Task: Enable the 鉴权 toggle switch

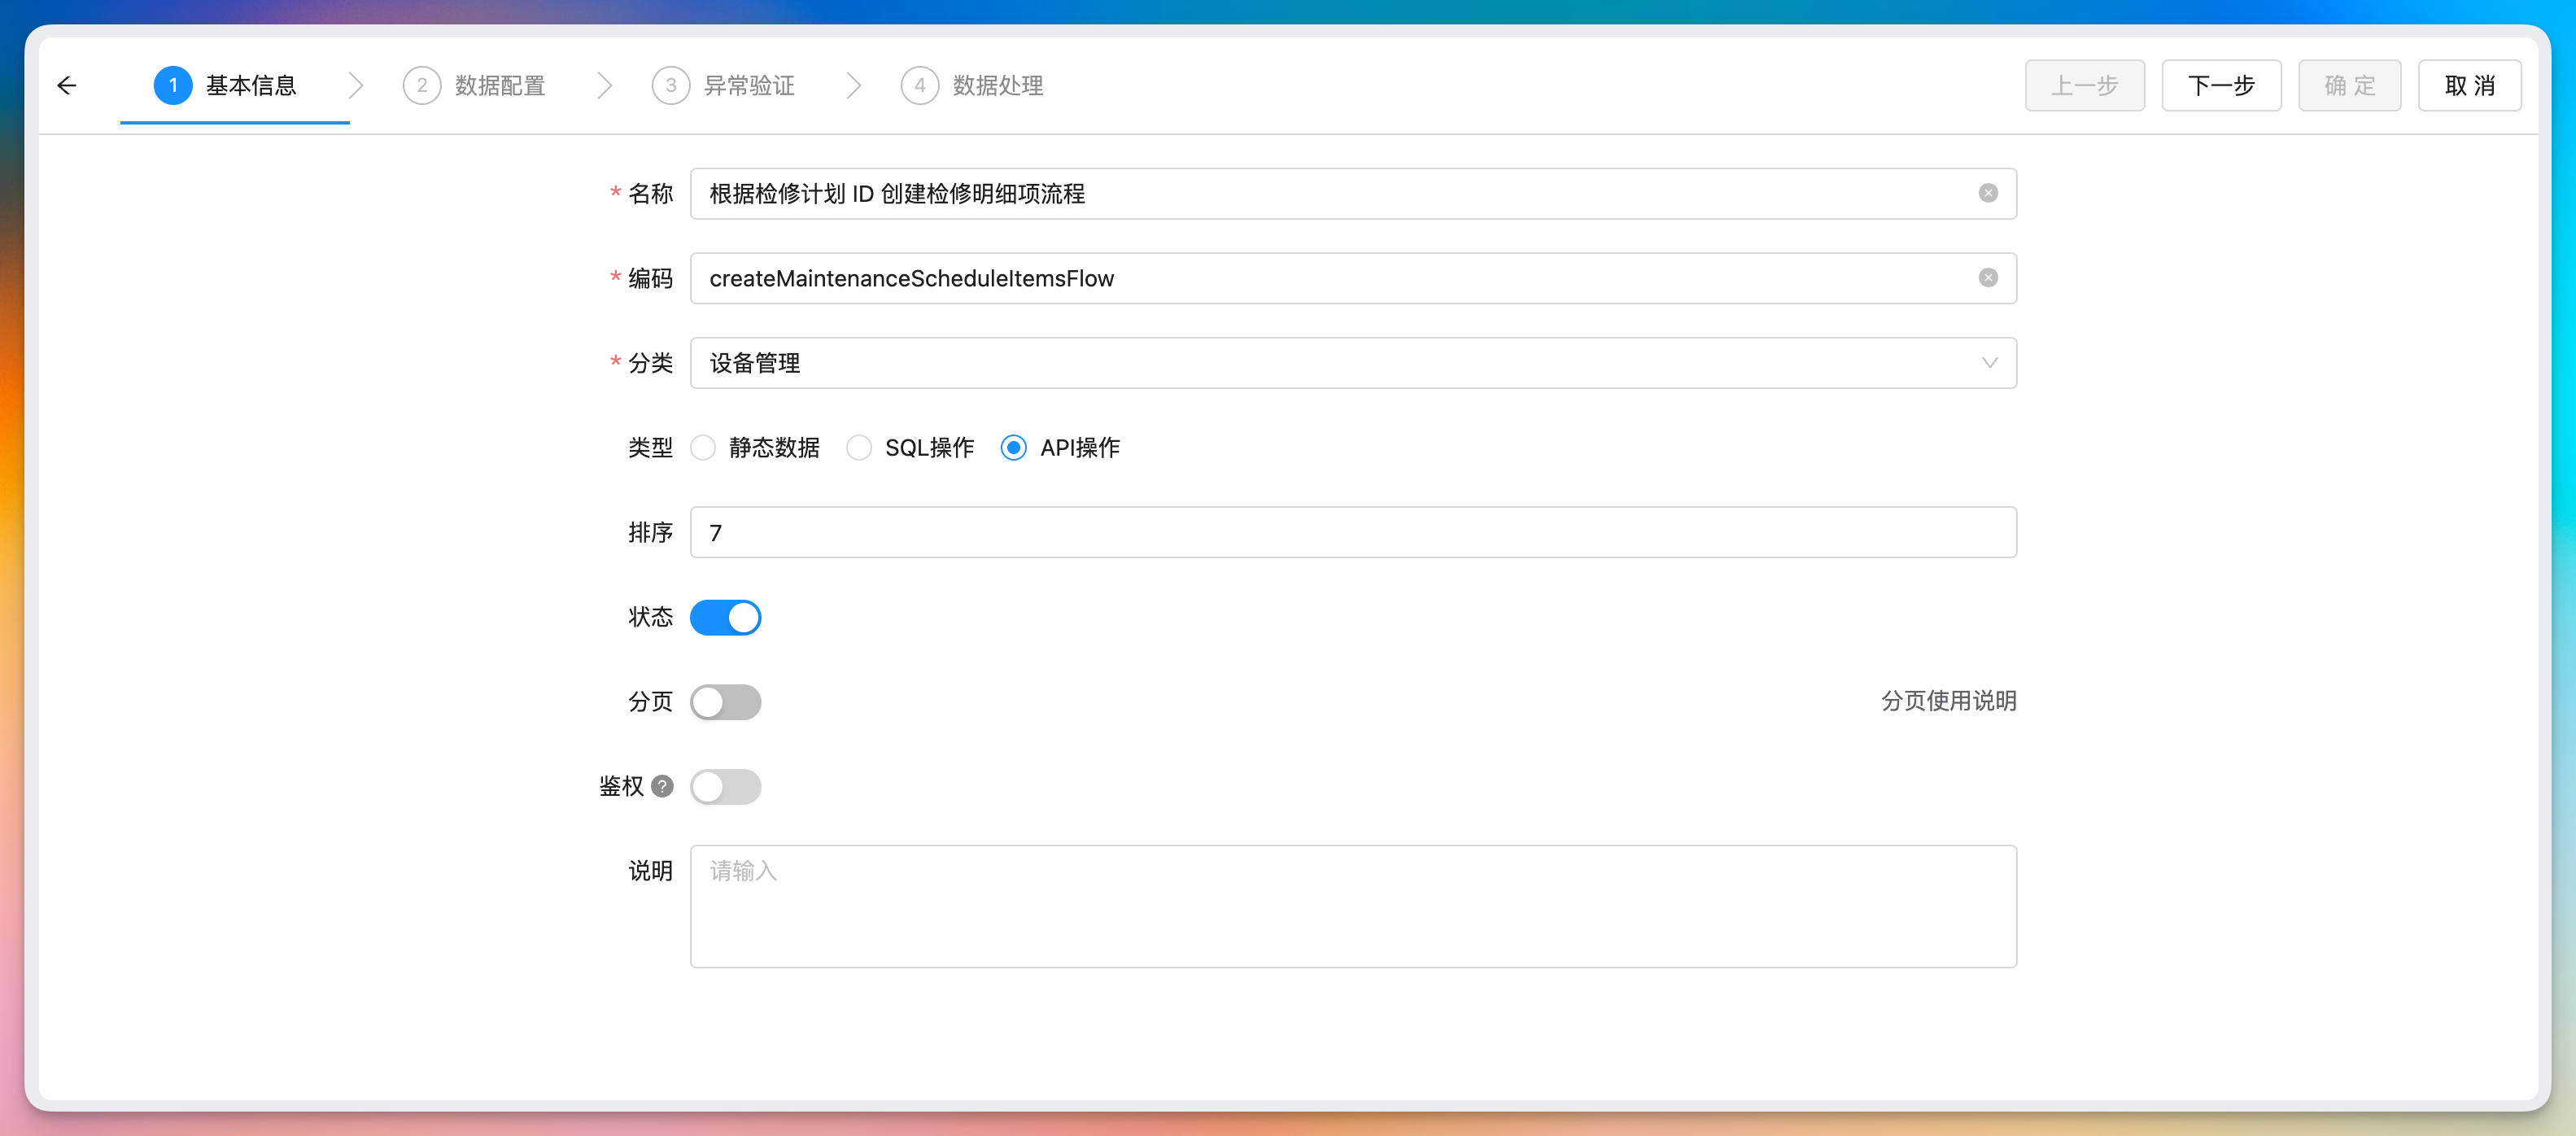Action: click(x=725, y=787)
